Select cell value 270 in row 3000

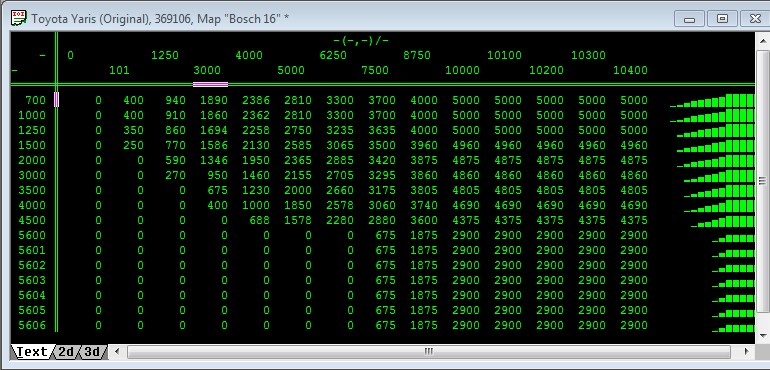click(175, 175)
